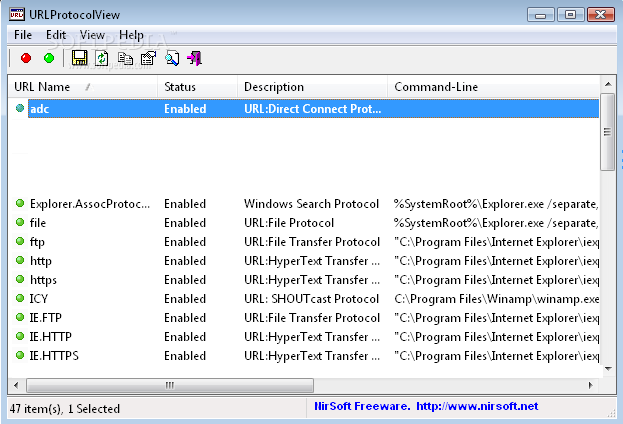Click the red Disable Selected Protocols icon
The height and width of the screenshot is (424, 623).
(26, 58)
